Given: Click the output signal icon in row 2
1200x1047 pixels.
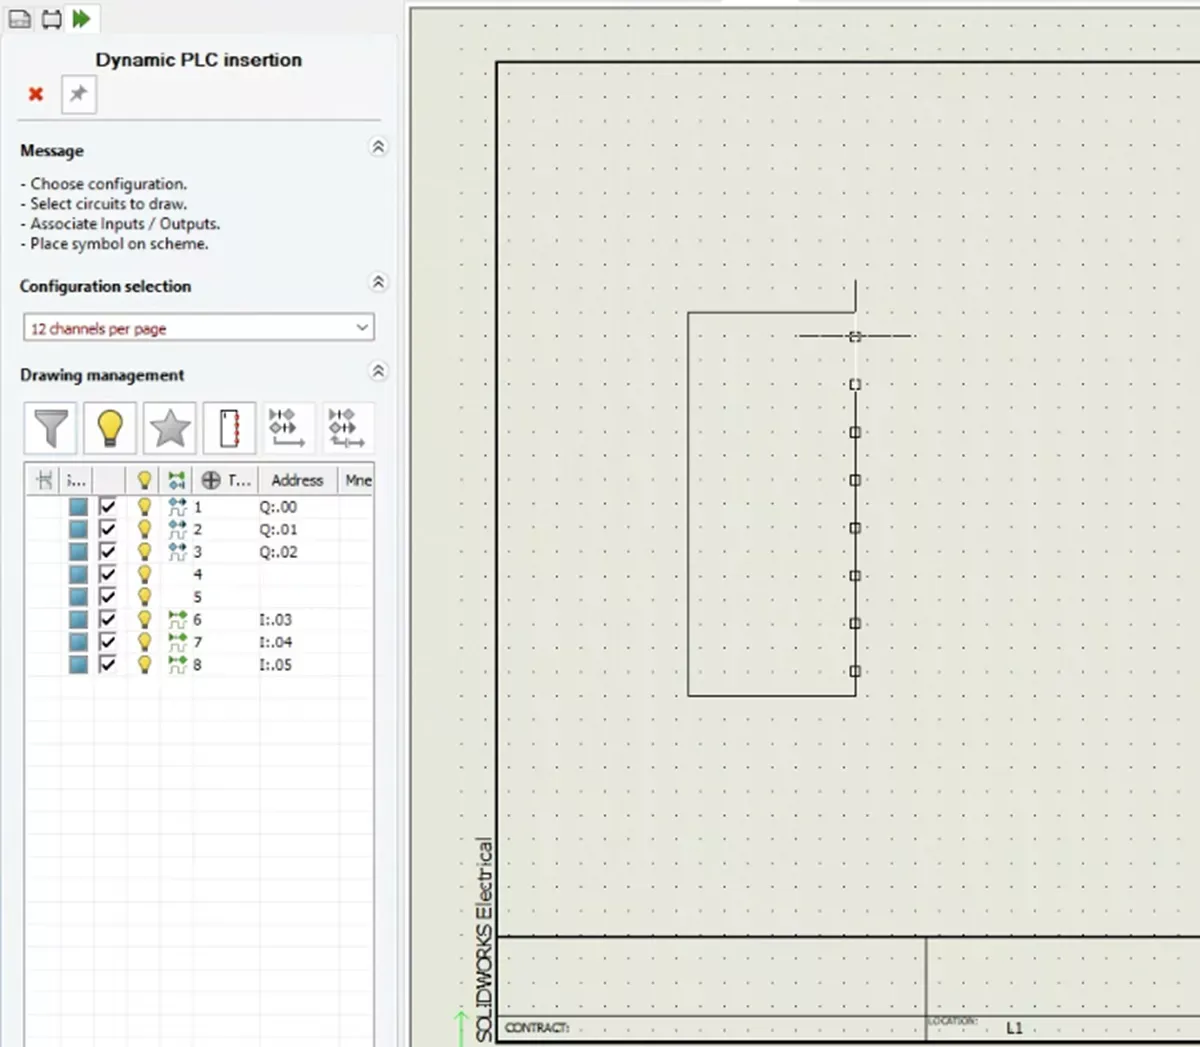Looking at the screenshot, I should (x=177, y=529).
